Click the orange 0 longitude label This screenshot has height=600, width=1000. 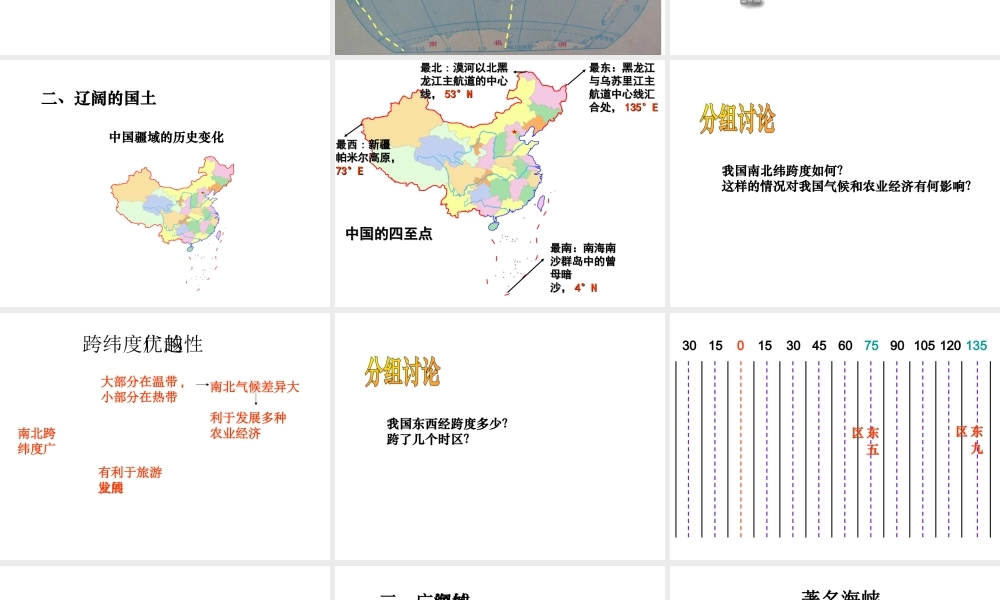[740, 346]
